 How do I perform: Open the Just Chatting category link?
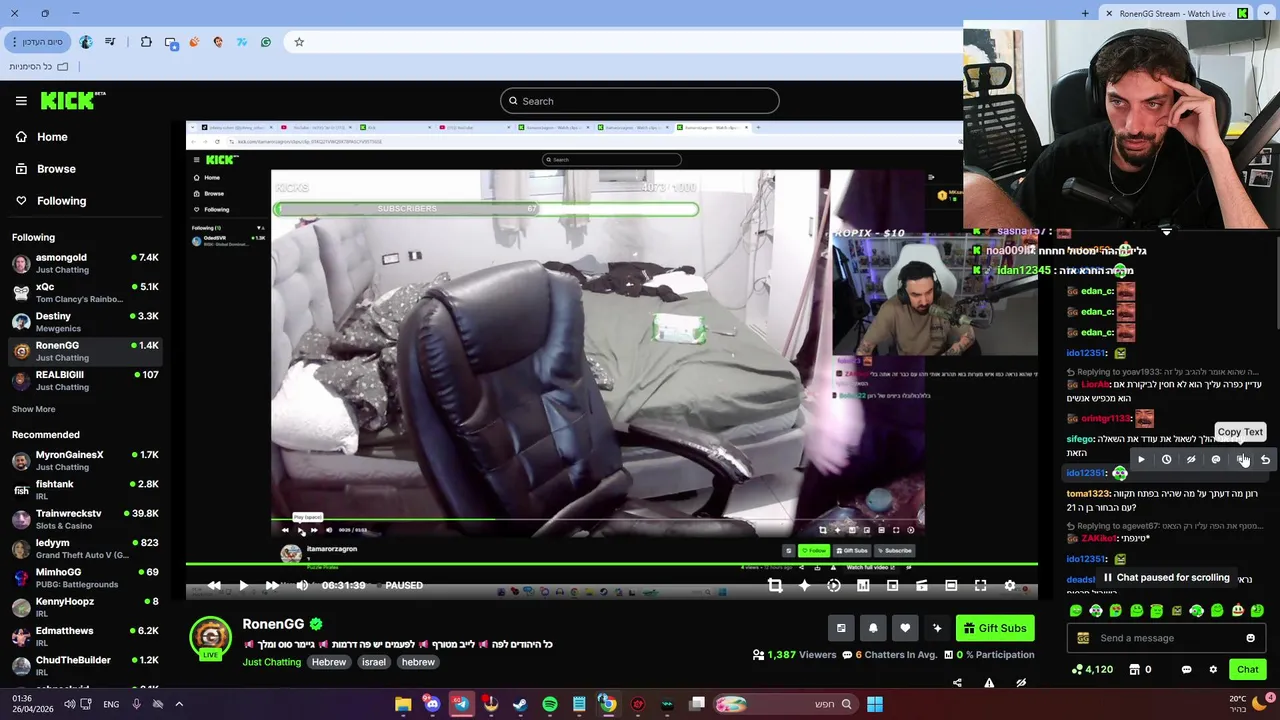271,662
